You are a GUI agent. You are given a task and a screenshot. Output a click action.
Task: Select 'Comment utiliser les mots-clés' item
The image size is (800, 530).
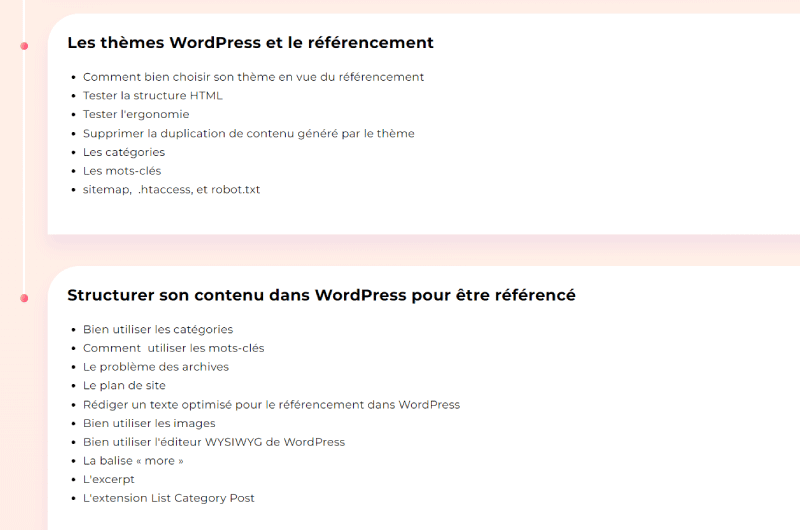[173, 348]
